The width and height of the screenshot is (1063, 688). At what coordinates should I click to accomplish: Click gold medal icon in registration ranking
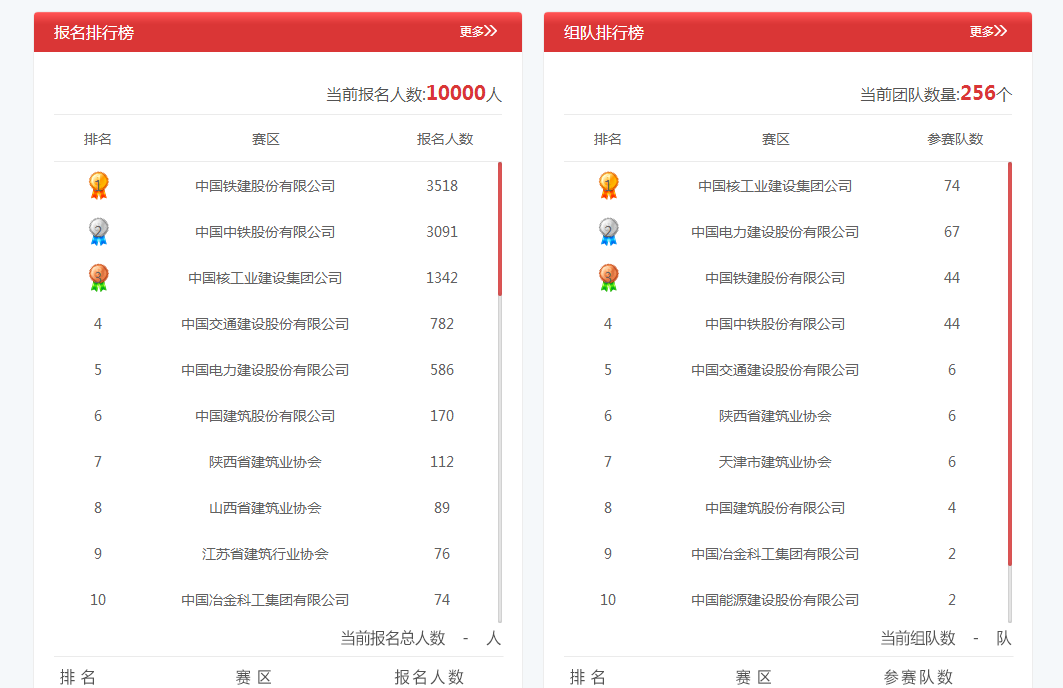[98, 185]
